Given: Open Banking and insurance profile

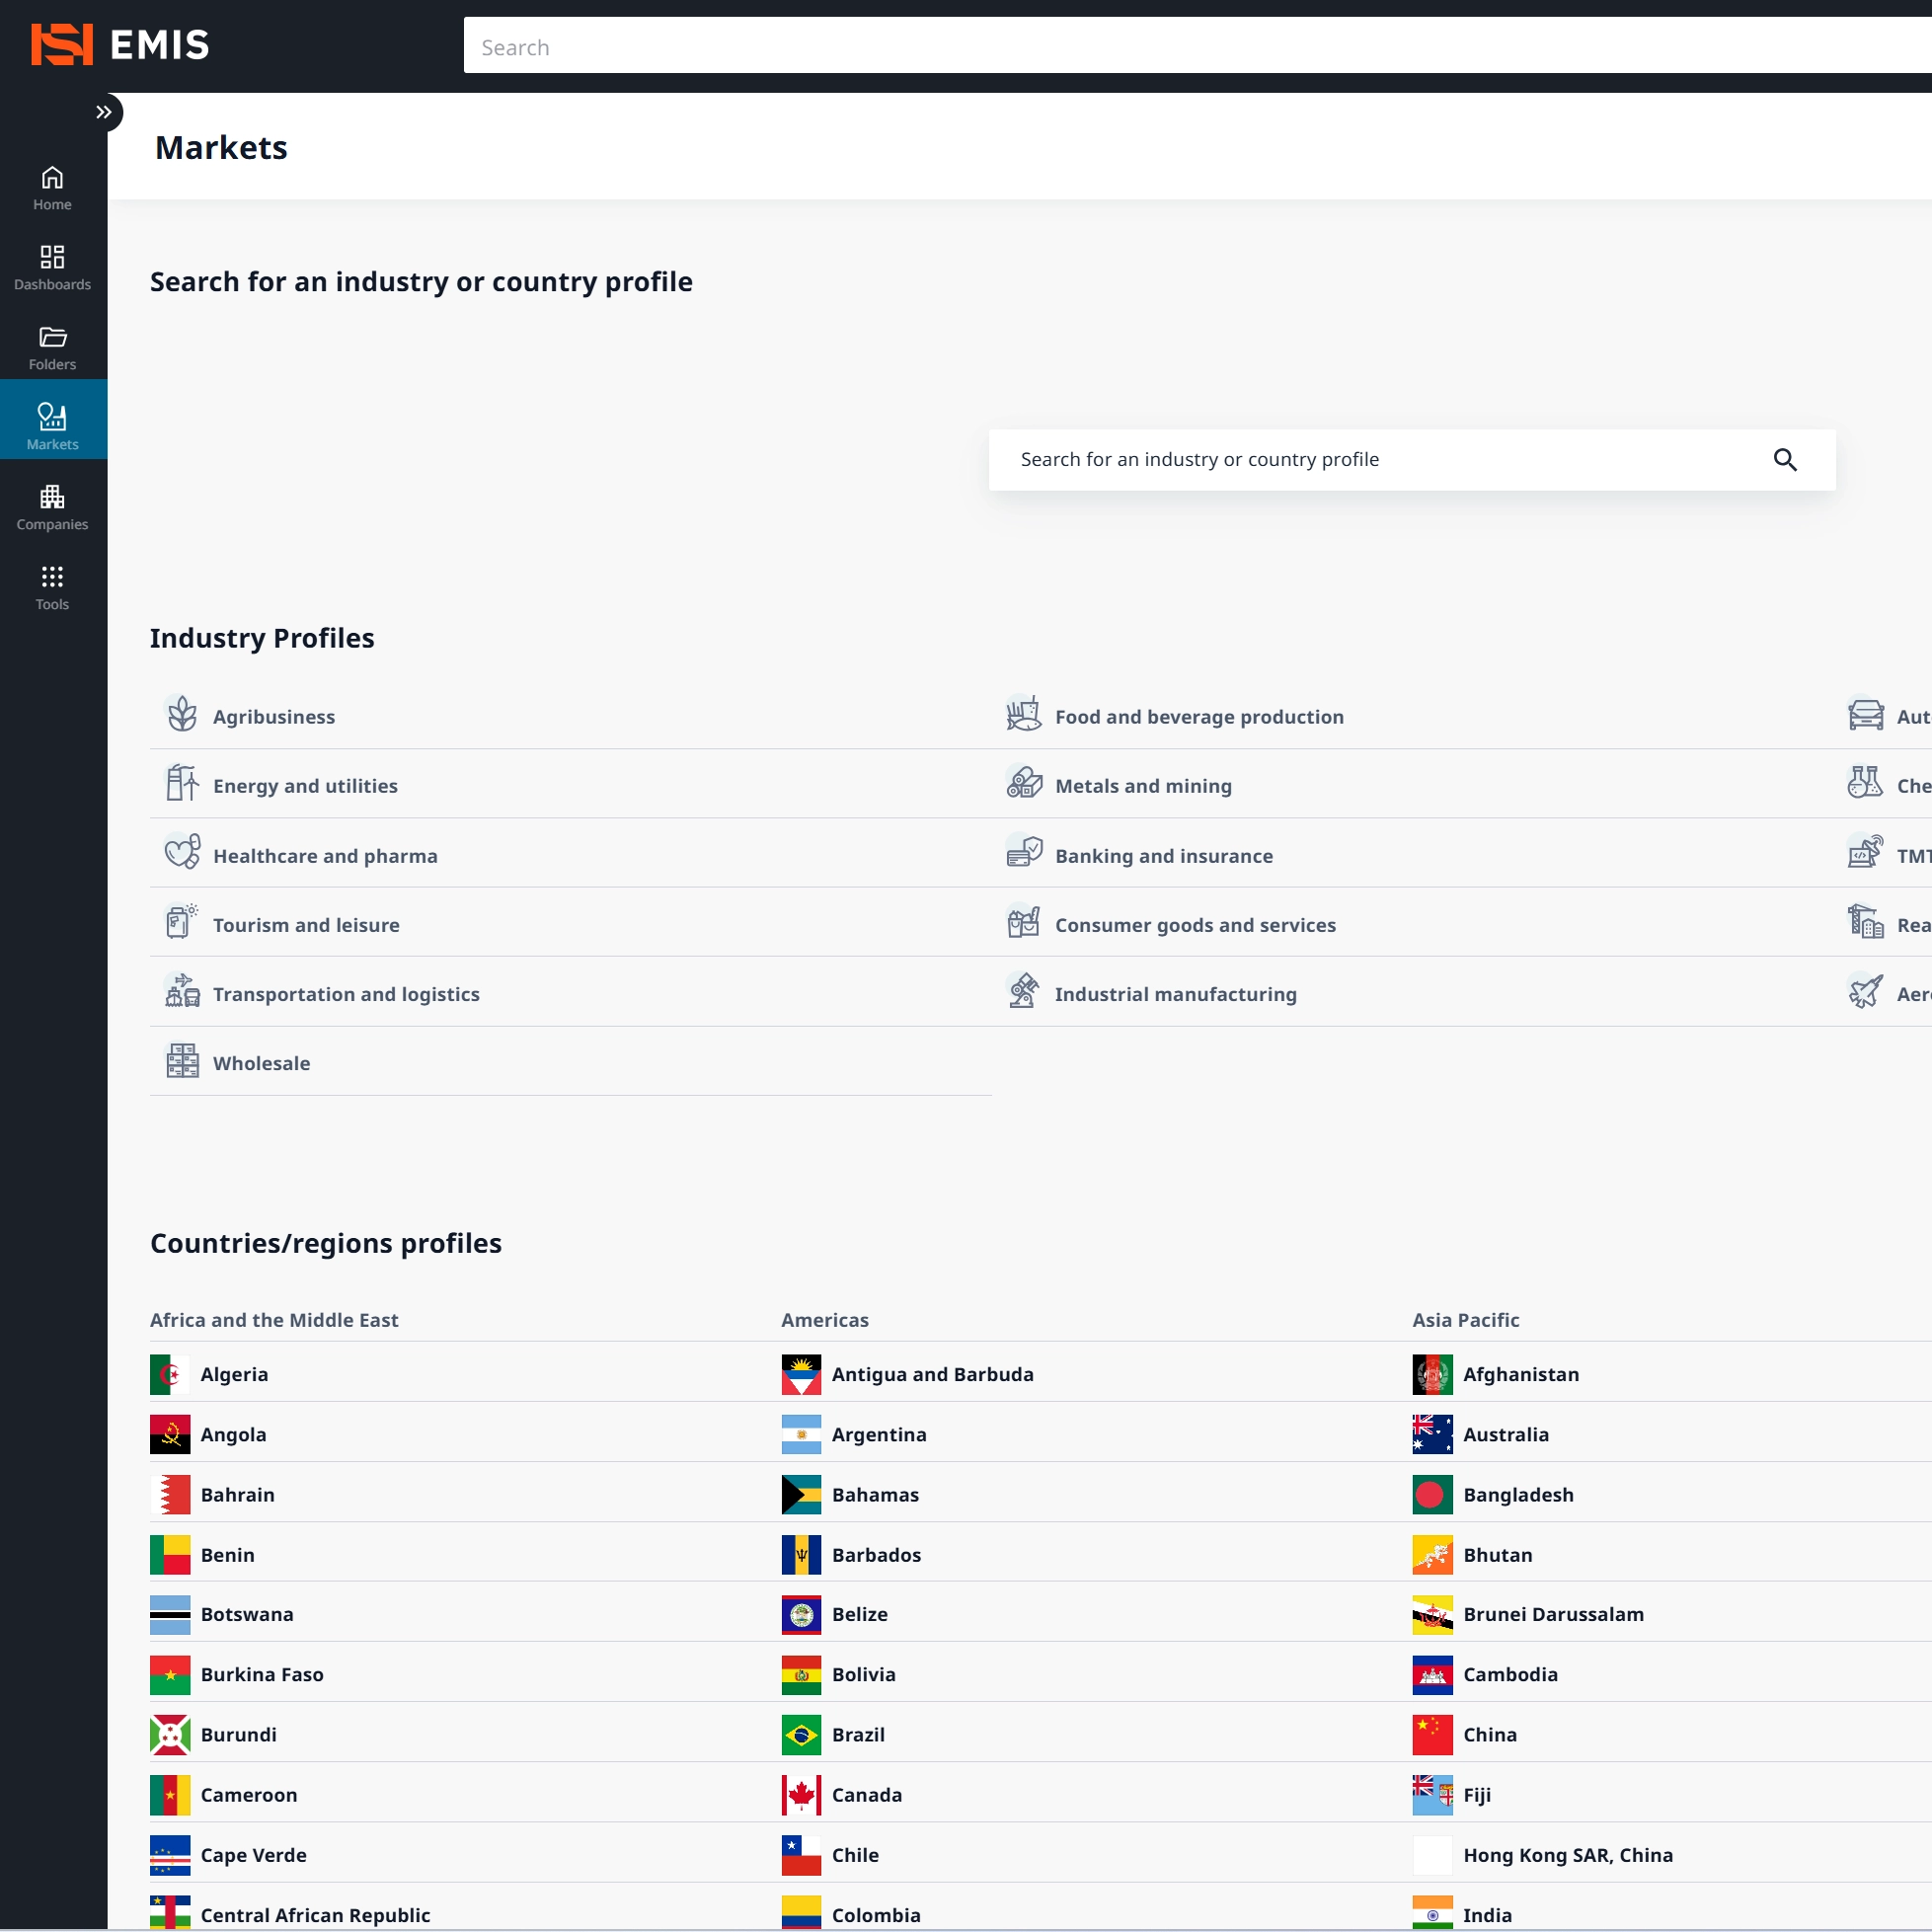Looking at the screenshot, I should (1163, 856).
